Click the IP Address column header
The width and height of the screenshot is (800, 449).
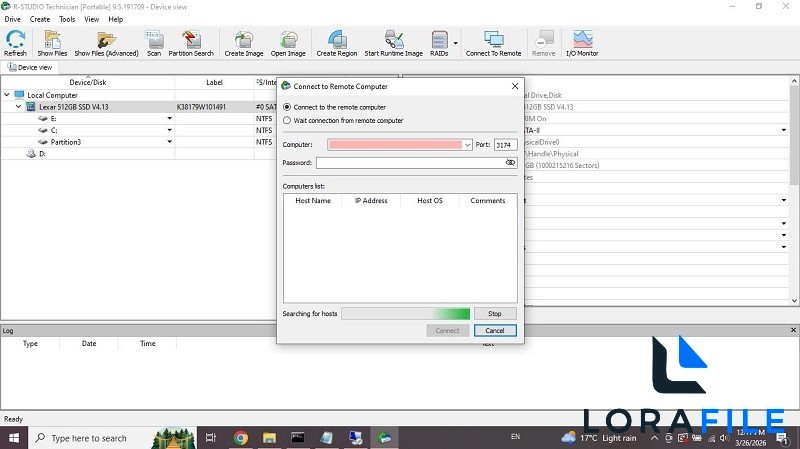click(371, 201)
